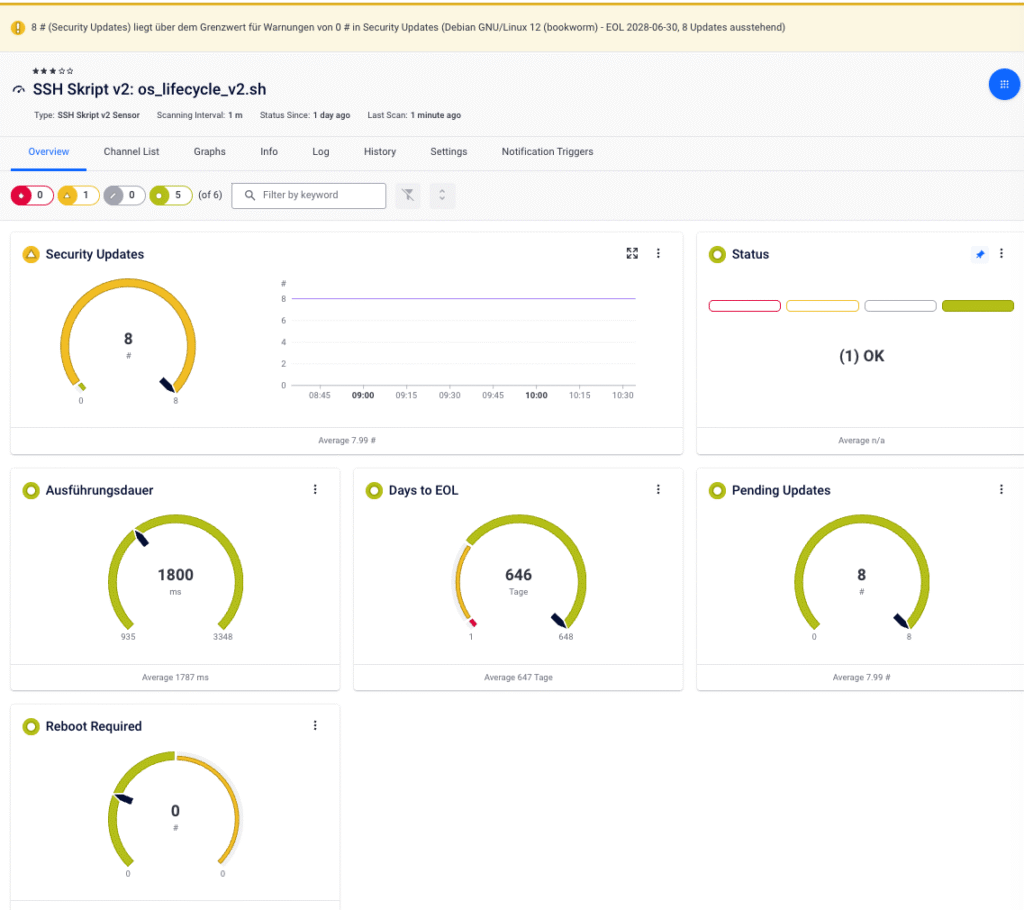Click the warning icon in yellow banner
1024x910 pixels.
coord(18,27)
